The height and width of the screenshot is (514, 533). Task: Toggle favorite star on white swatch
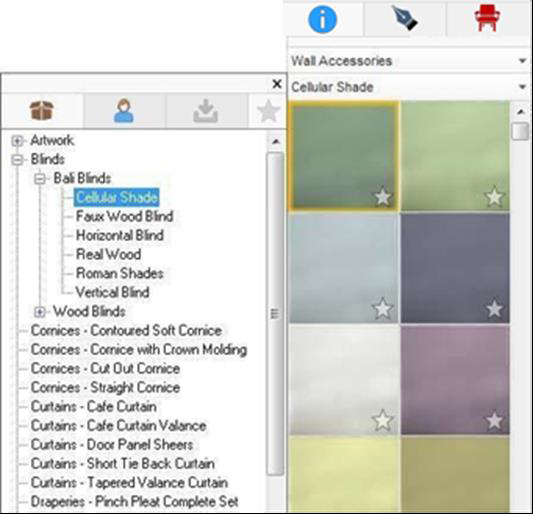click(x=382, y=420)
